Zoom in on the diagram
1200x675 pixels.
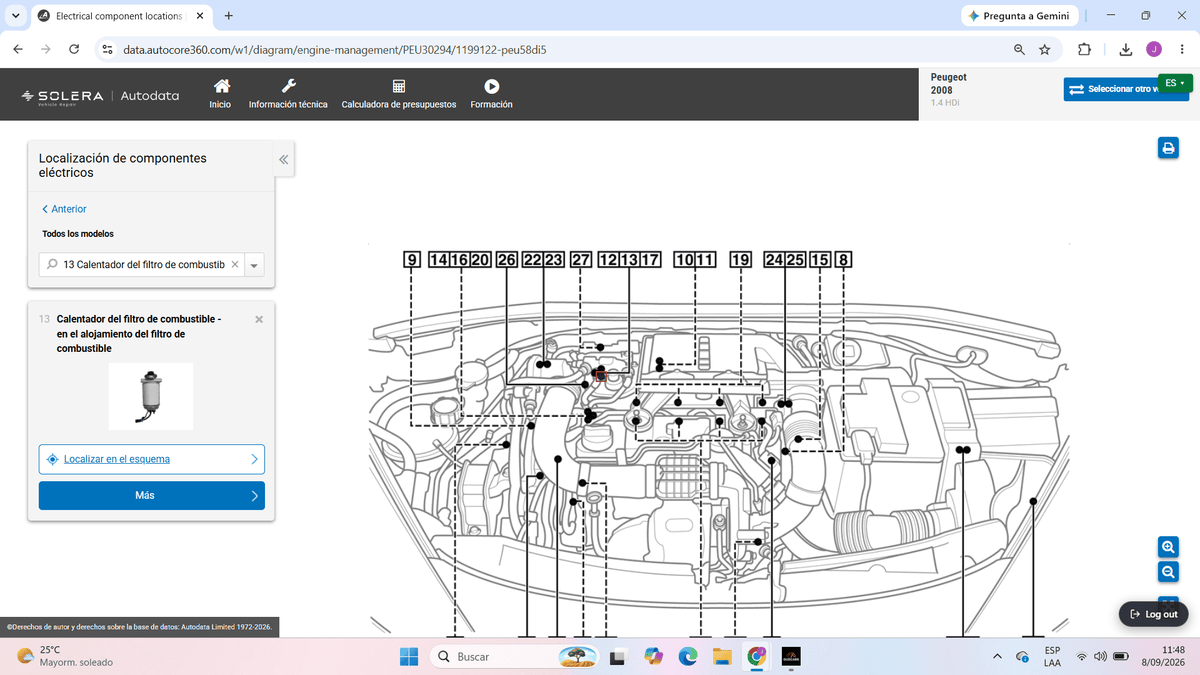[x=1167, y=547]
